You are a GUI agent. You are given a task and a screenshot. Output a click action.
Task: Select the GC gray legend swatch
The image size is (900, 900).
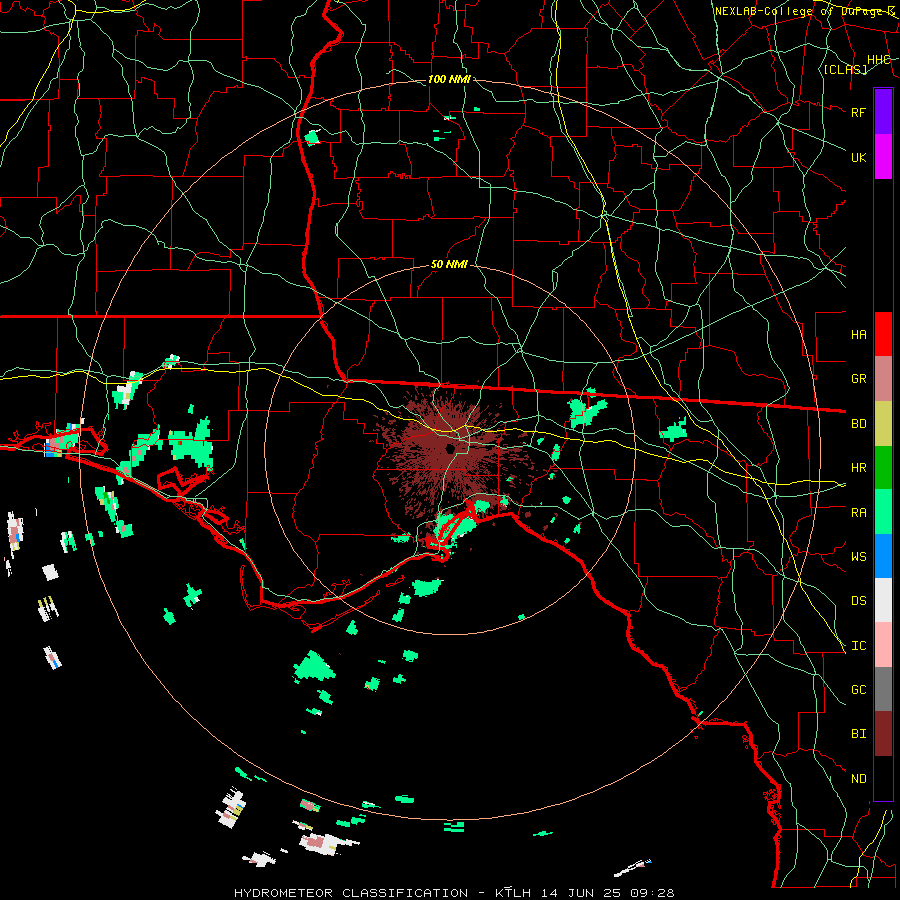click(x=883, y=689)
